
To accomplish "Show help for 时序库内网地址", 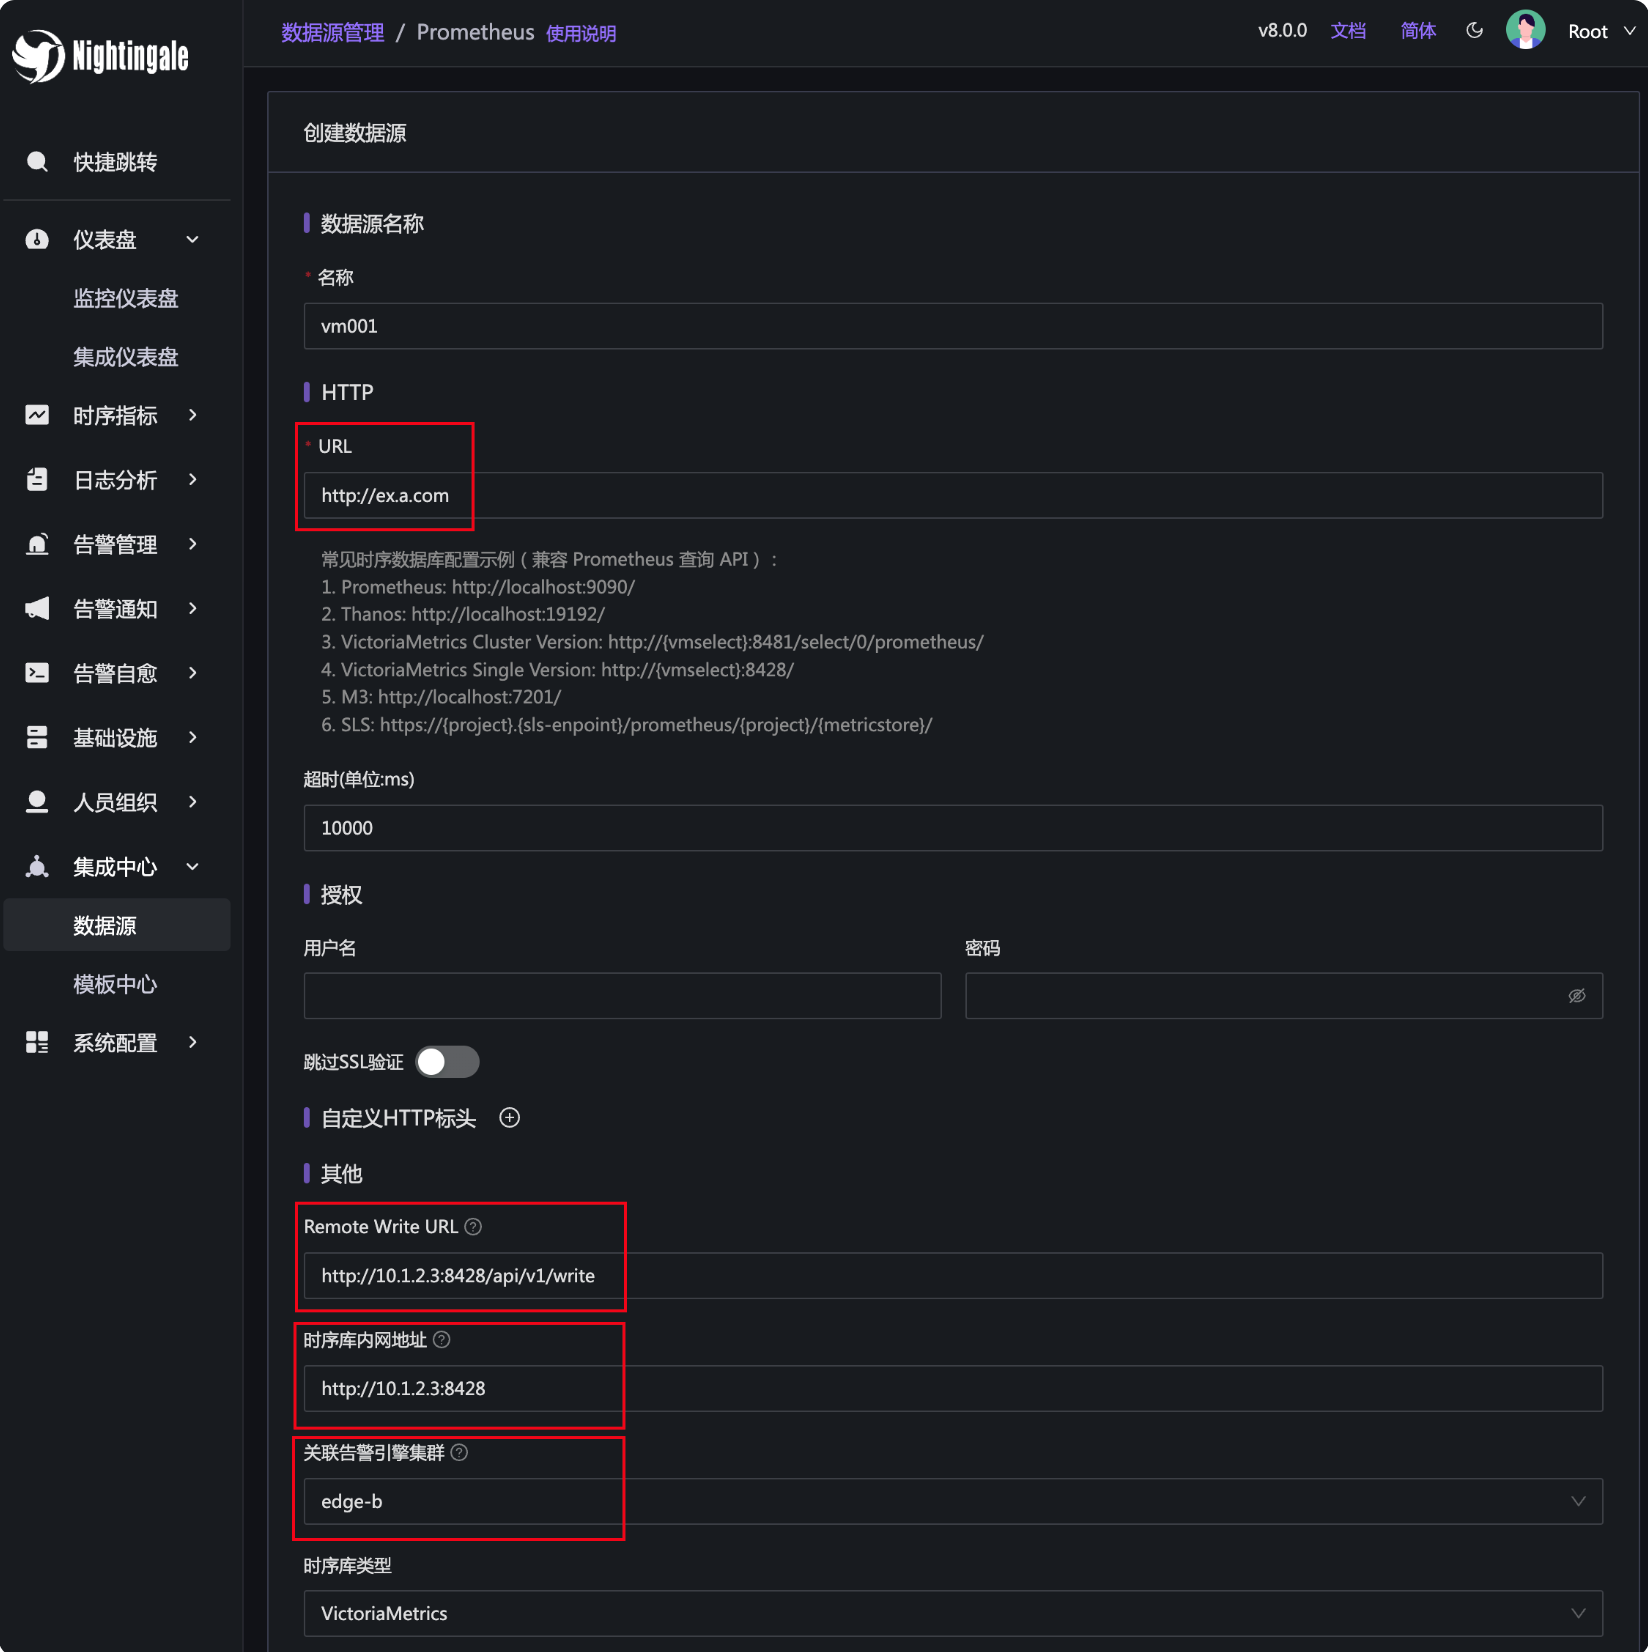I will (442, 1340).
